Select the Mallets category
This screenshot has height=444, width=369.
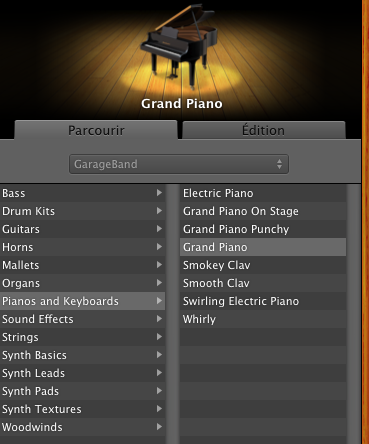point(82,265)
